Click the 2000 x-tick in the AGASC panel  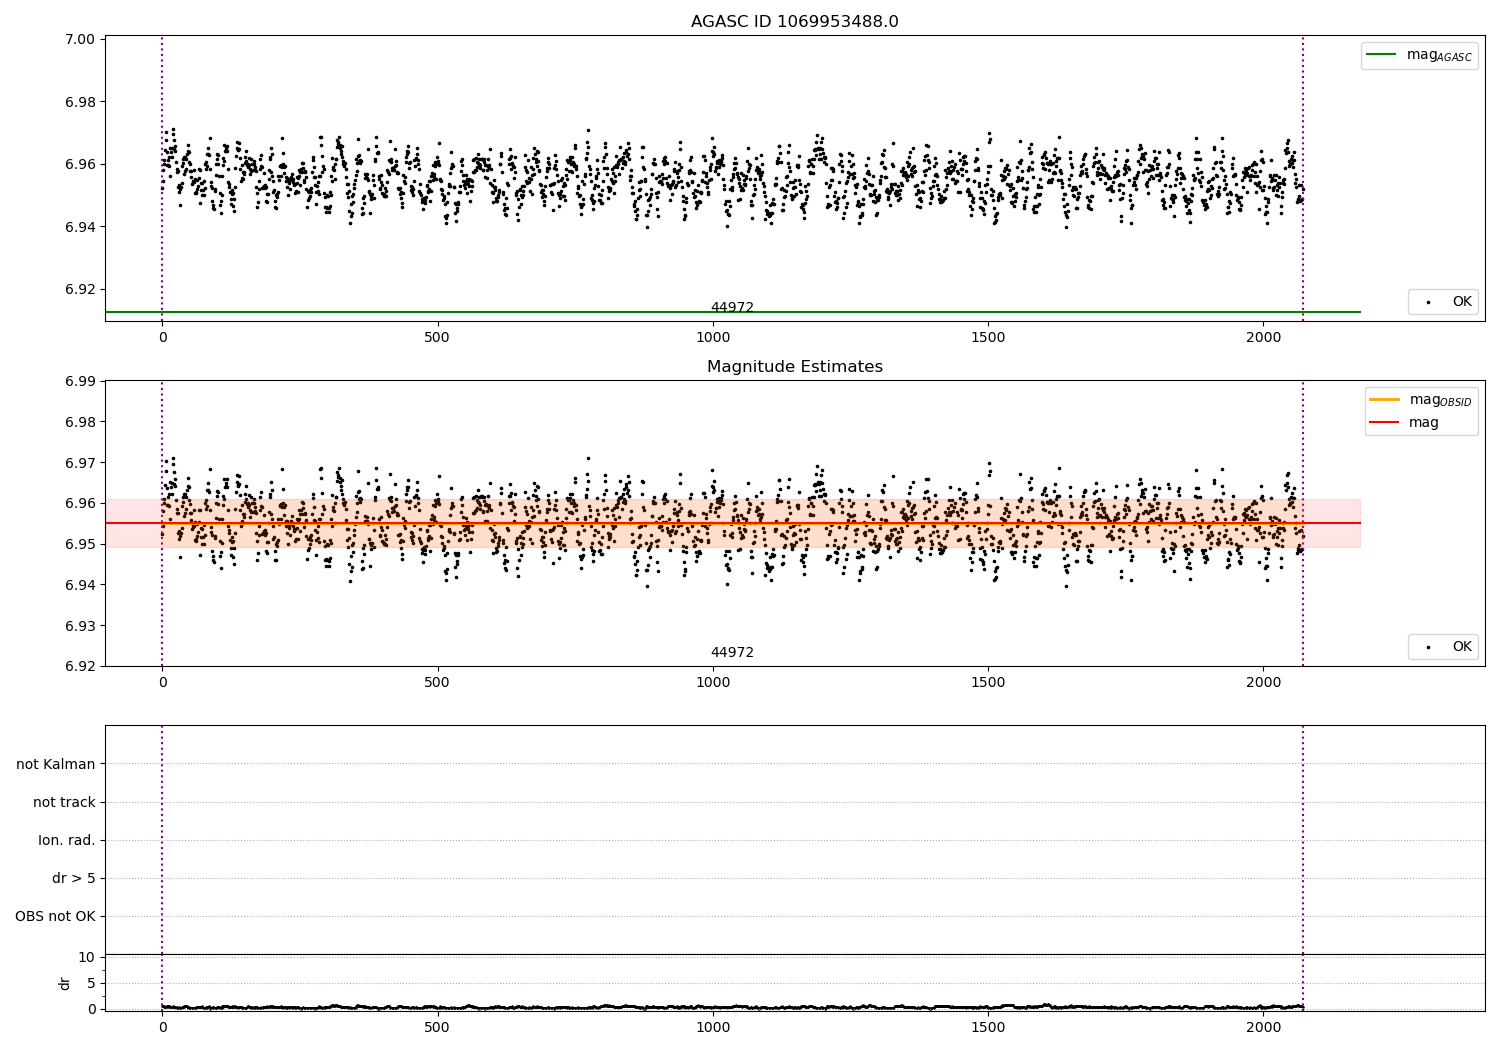1263,337
